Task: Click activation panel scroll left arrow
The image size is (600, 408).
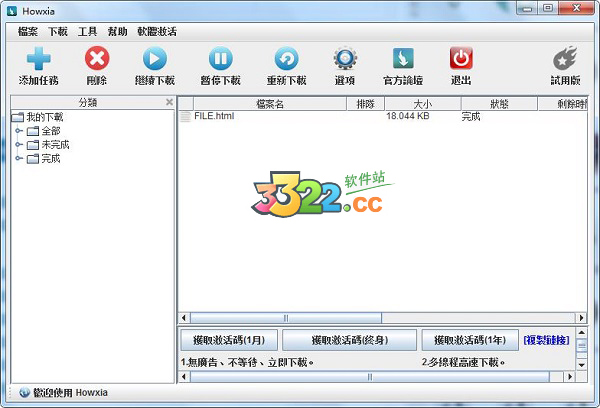Action: pyautogui.click(x=184, y=377)
